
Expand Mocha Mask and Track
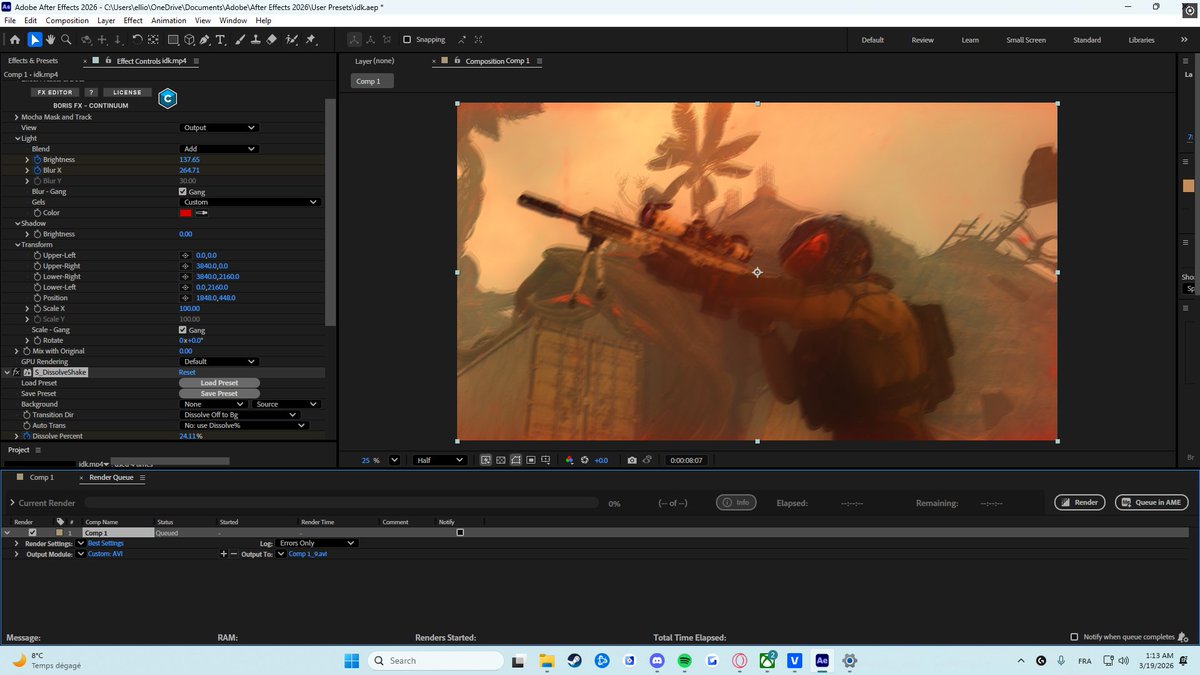tap(17, 117)
